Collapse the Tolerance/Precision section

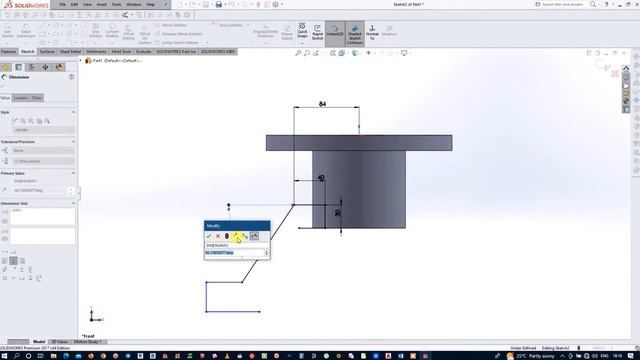pos(73,142)
